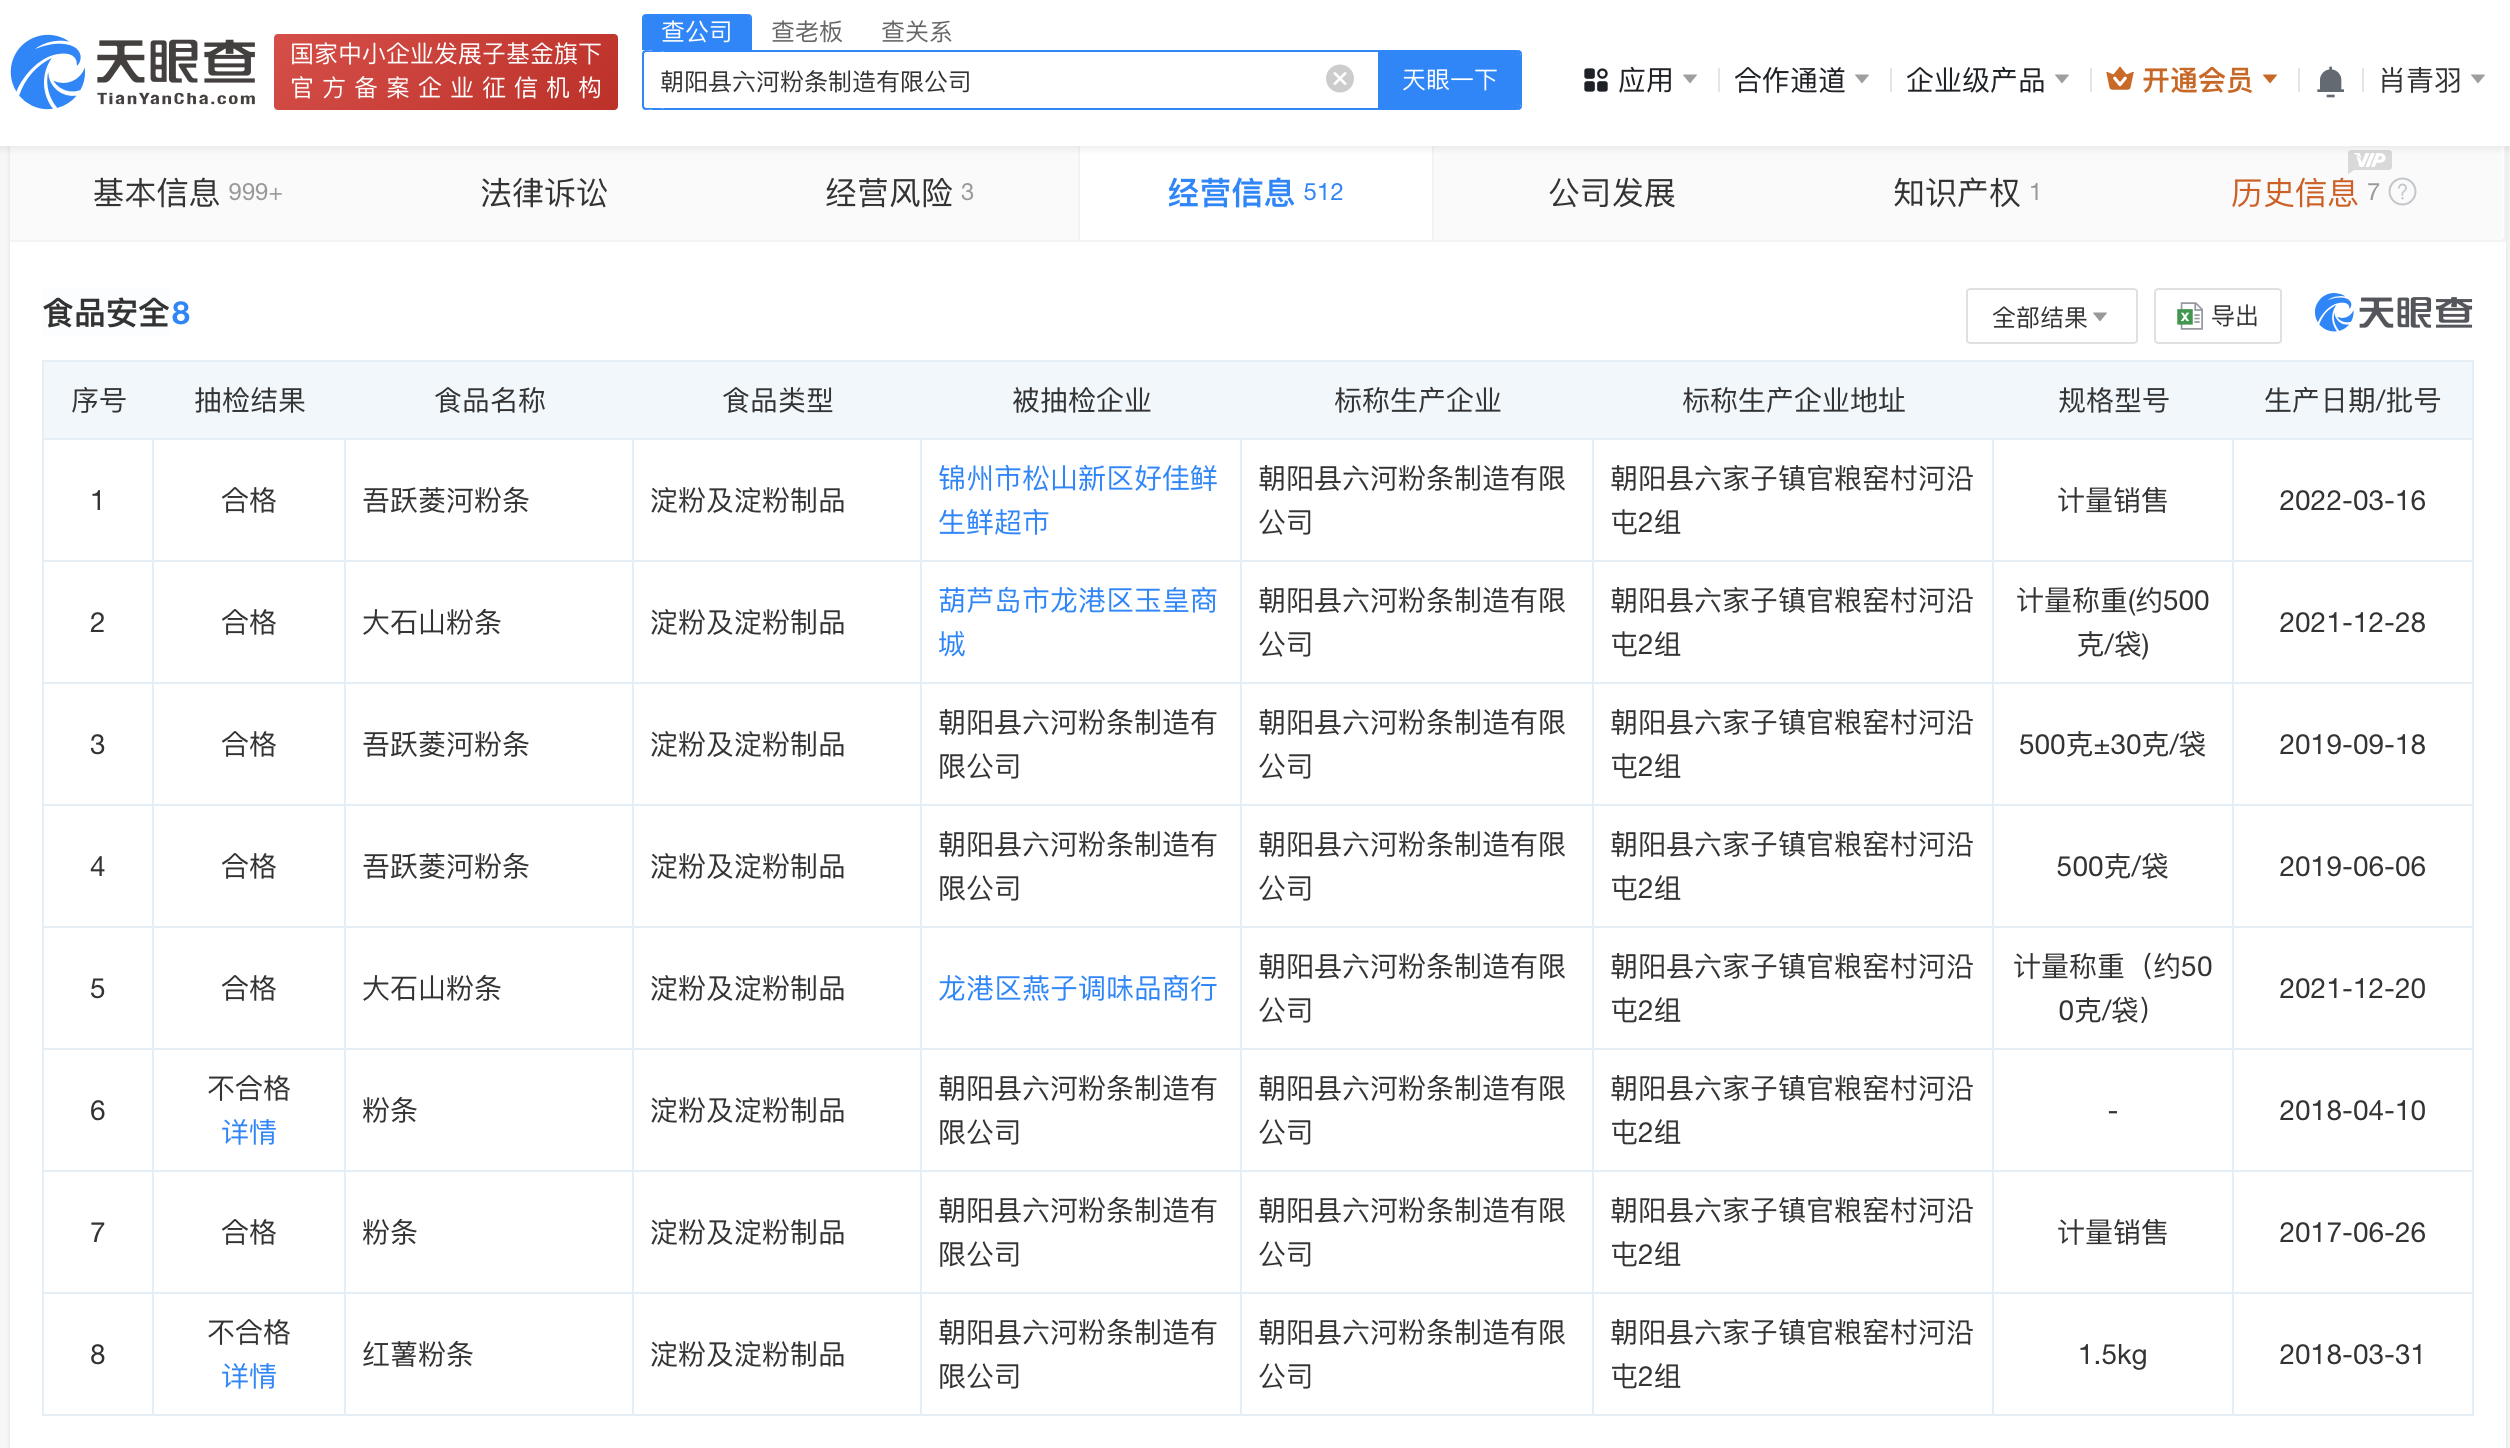Screen dimensions: 2510x1448
Task: Click the crown icon by 开通会员
Action: pyautogui.click(x=2119, y=79)
